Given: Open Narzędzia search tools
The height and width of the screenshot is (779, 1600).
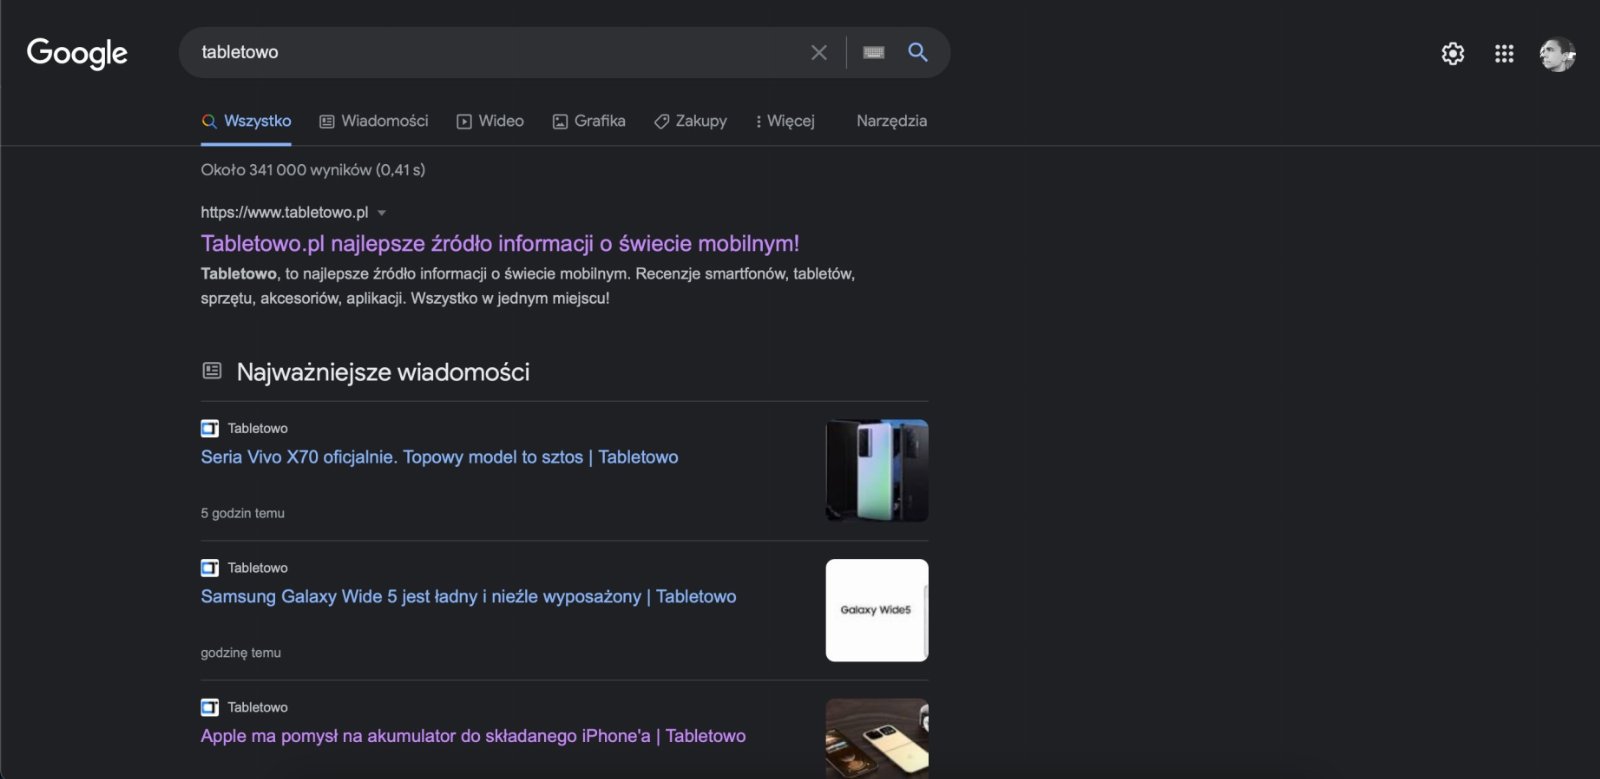Looking at the screenshot, I should click(891, 121).
